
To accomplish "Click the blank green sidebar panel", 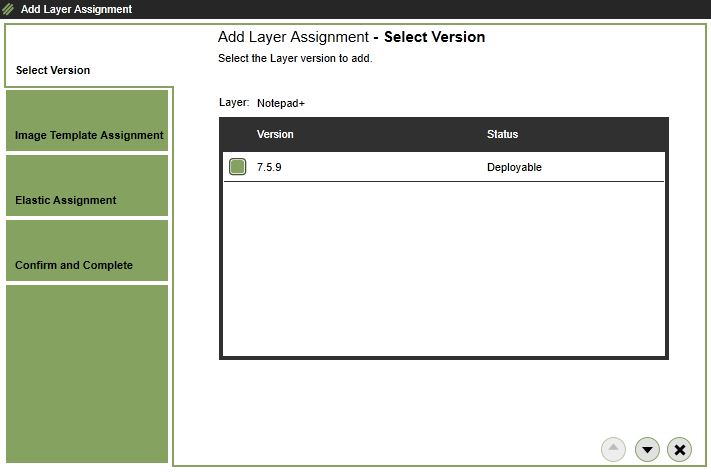I will [87, 374].
